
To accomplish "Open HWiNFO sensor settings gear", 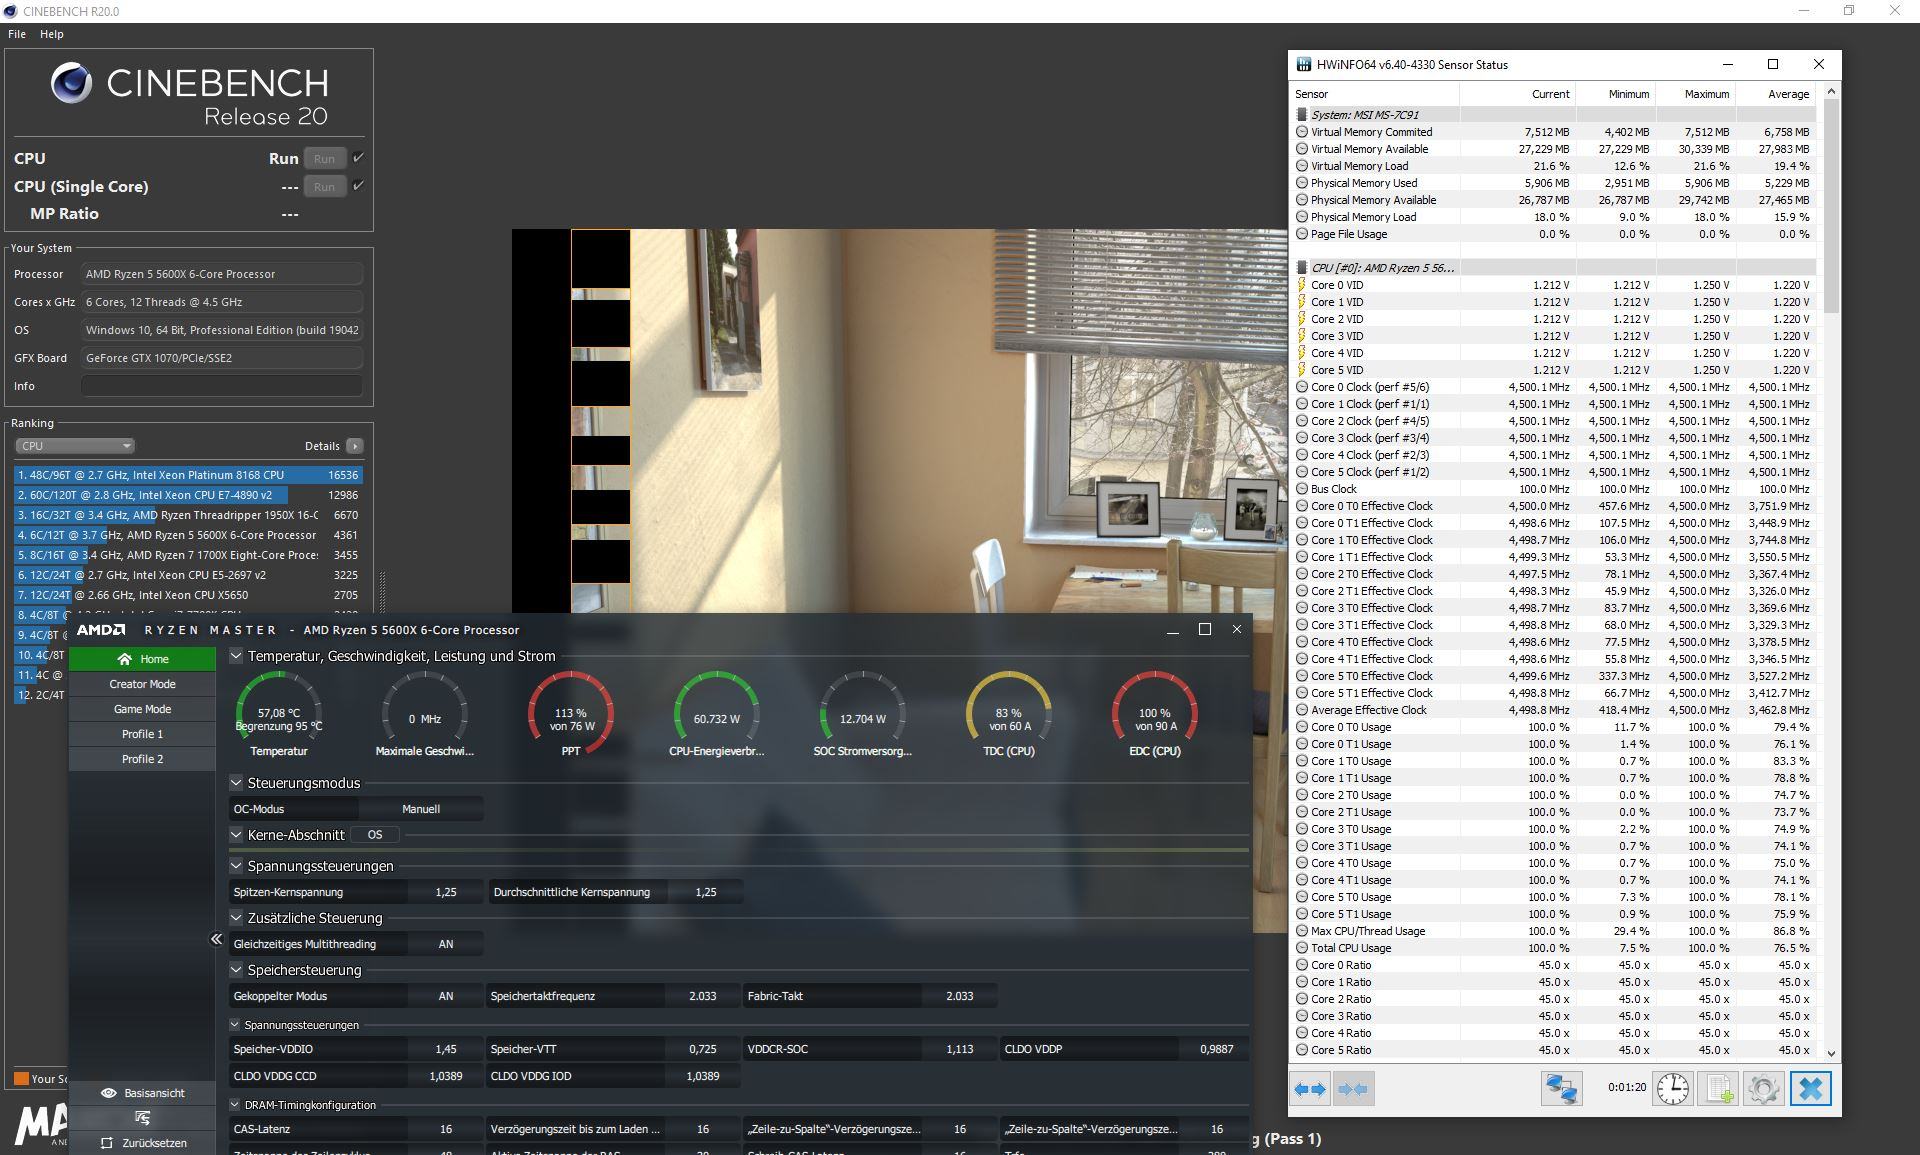I will 1763,1089.
